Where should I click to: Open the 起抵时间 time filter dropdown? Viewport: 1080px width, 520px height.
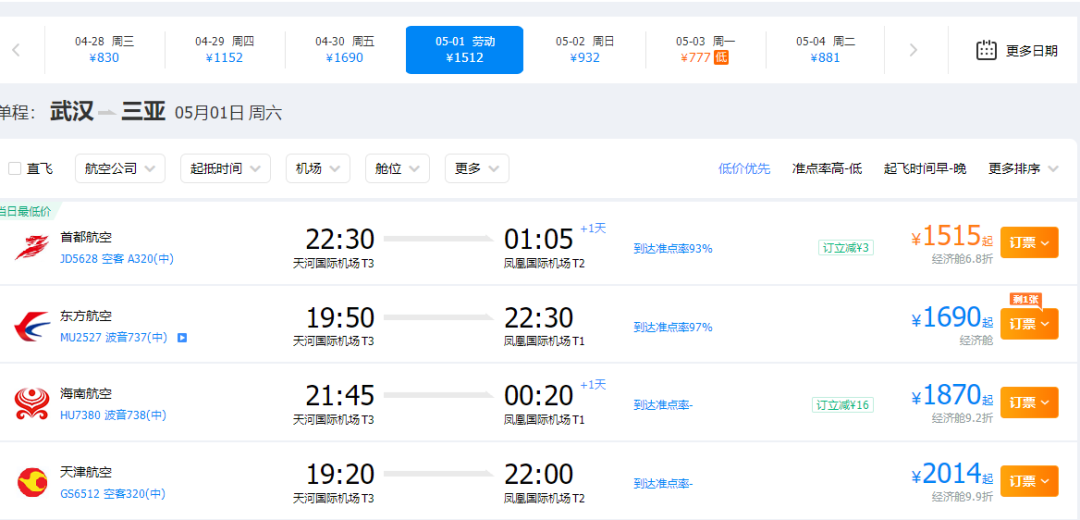click(x=225, y=169)
